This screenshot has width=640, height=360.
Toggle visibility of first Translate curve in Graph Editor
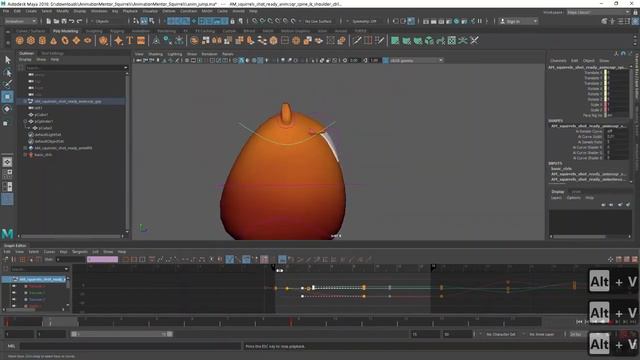pyautogui.click(x=14, y=287)
